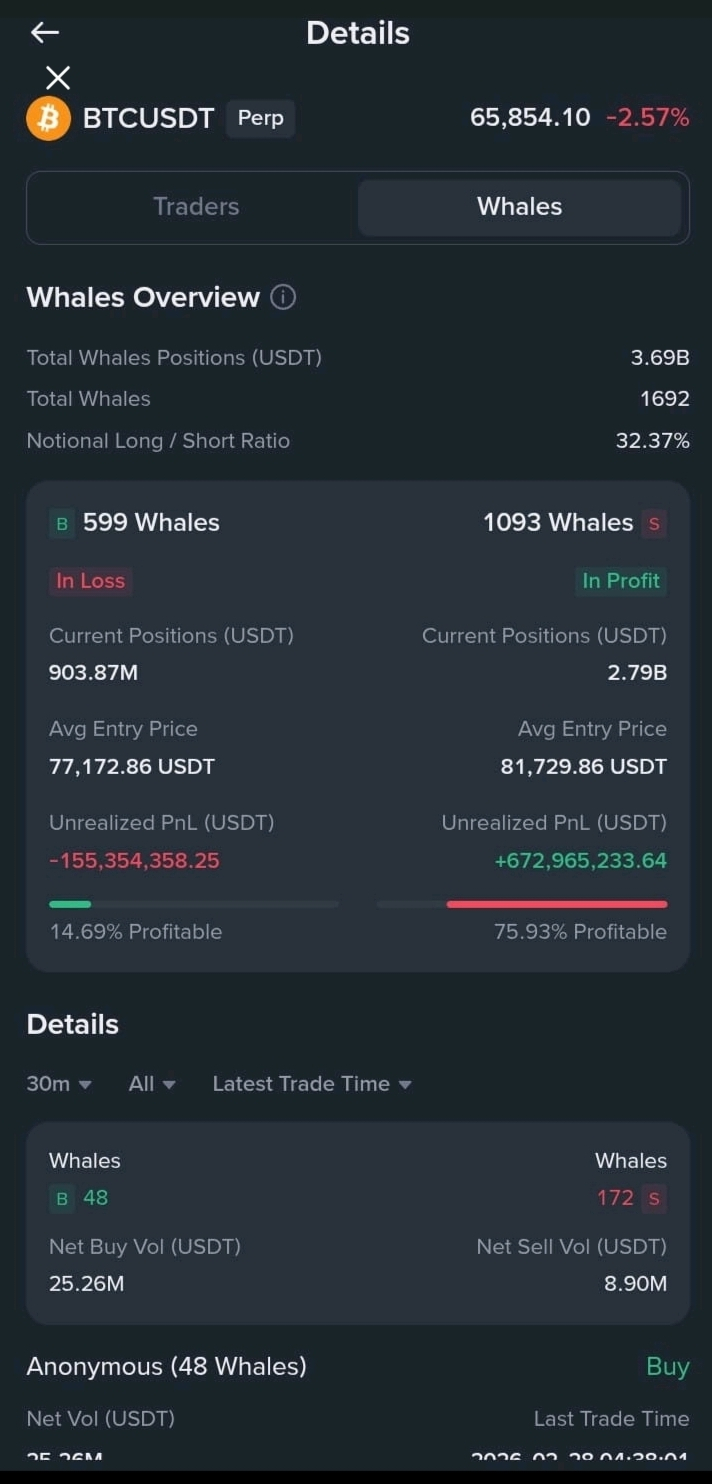The image size is (712, 1484).
Task: Tap the green B icon next to 48
Action: [x=62, y=1198]
